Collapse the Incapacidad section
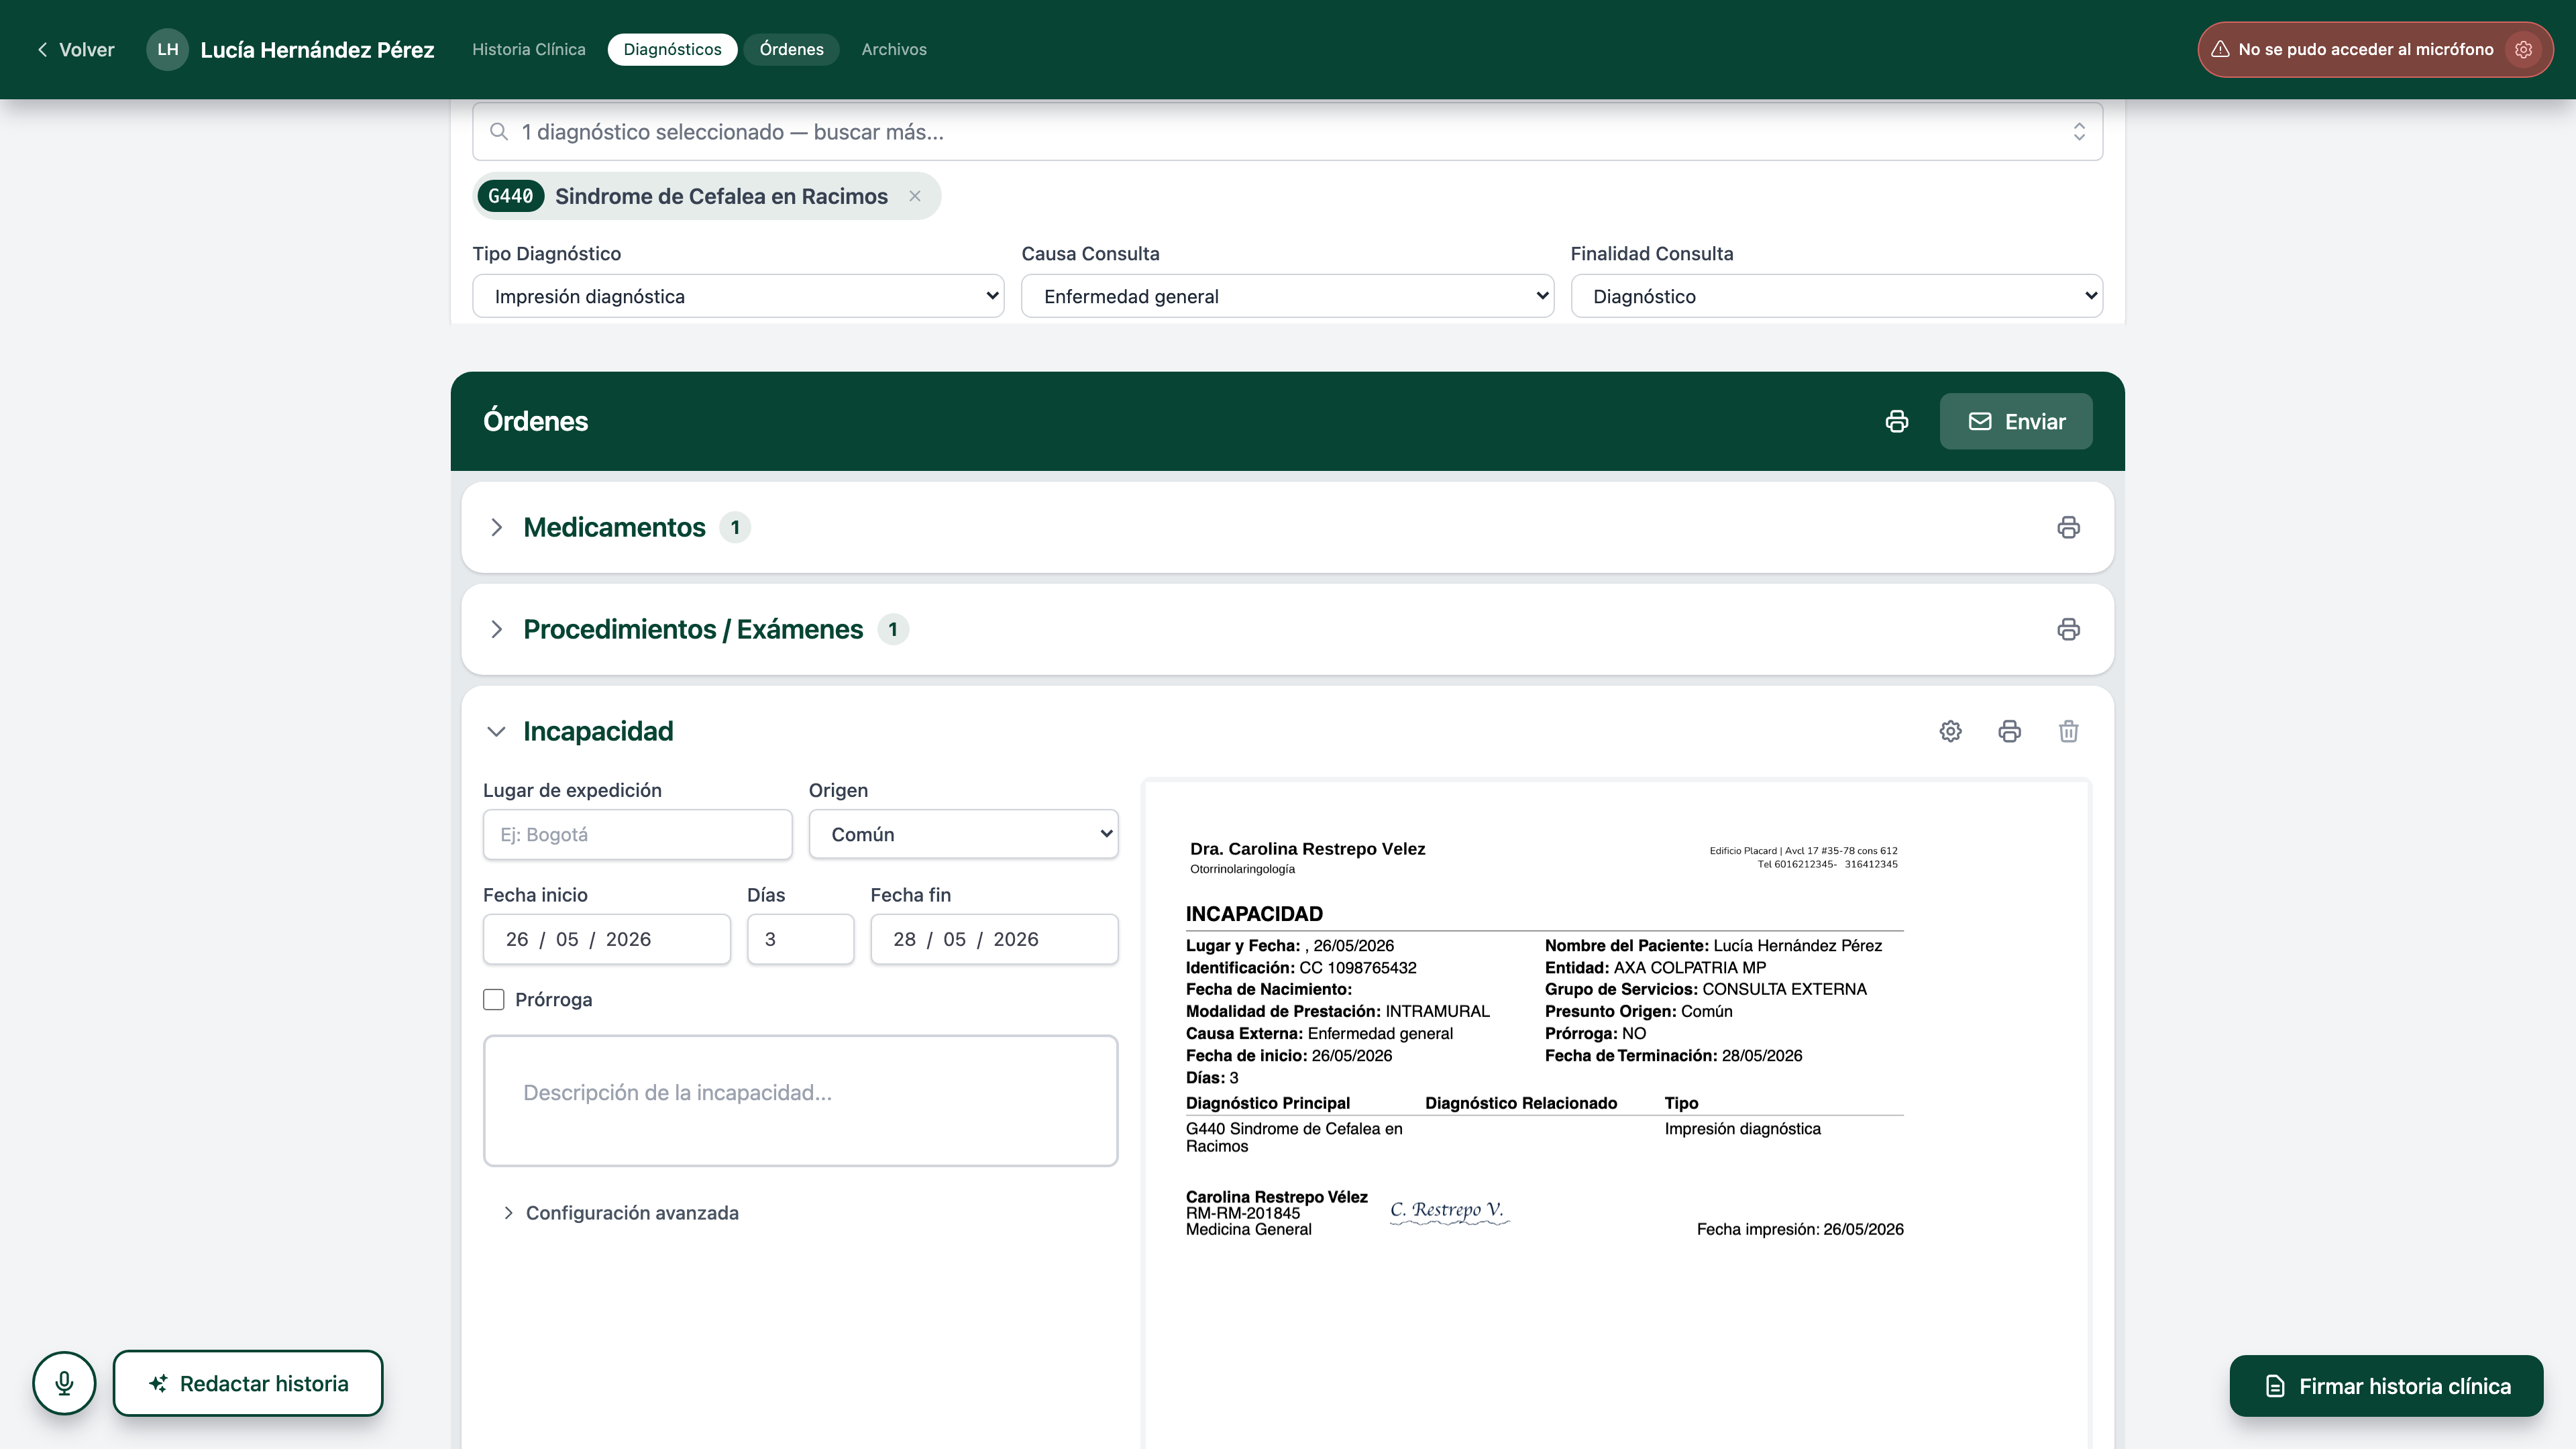This screenshot has height=1449, width=2576. pyautogui.click(x=496, y=731)
